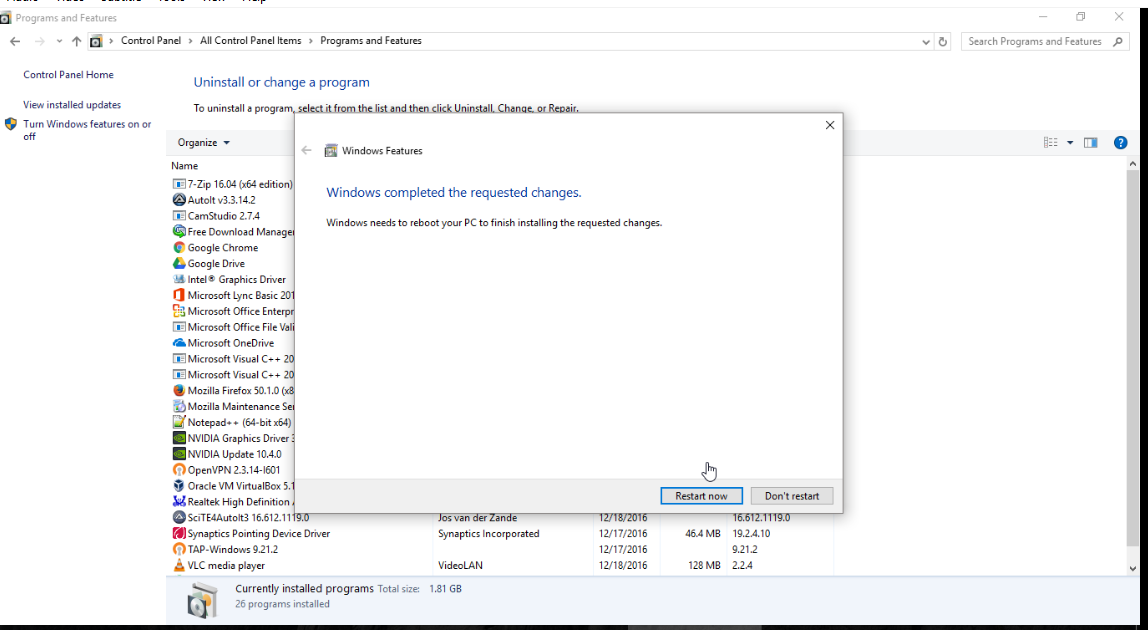Select the CamStudio 2.7.4 icon
1148x630 pixels.
click(x=179, y=216)
